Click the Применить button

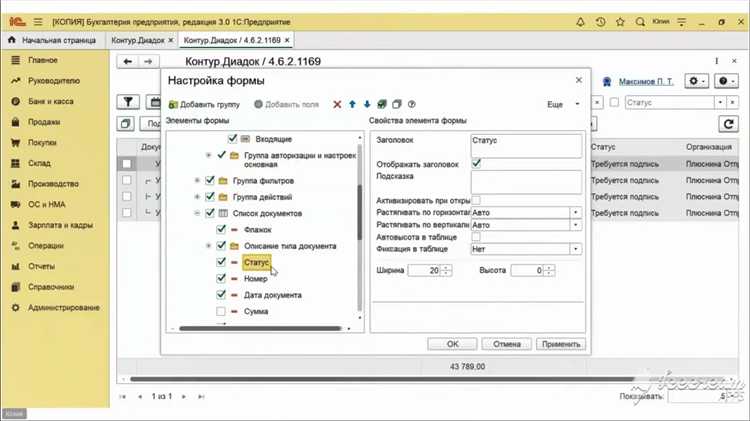pyautogui.click(x=561, y=344)
